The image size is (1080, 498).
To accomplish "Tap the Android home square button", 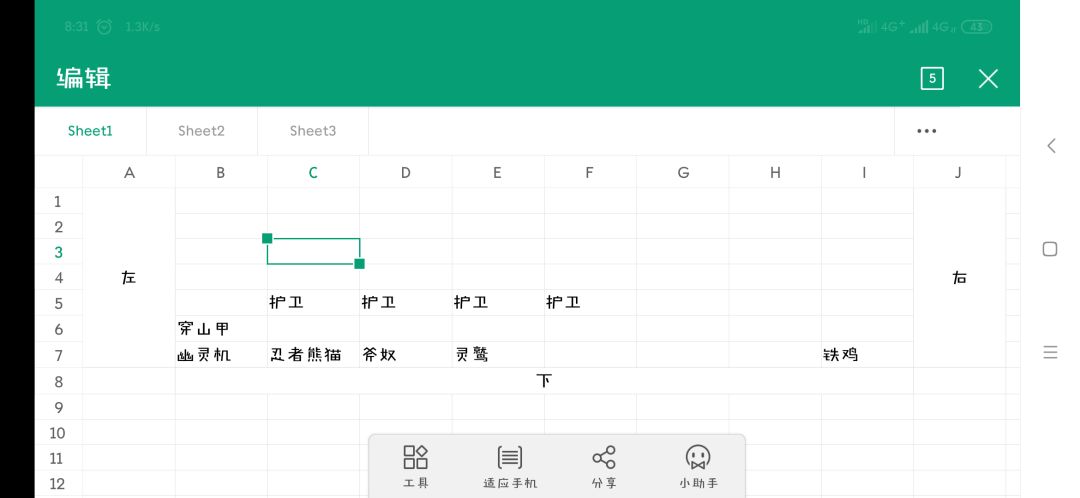I will click(1050, 249).
